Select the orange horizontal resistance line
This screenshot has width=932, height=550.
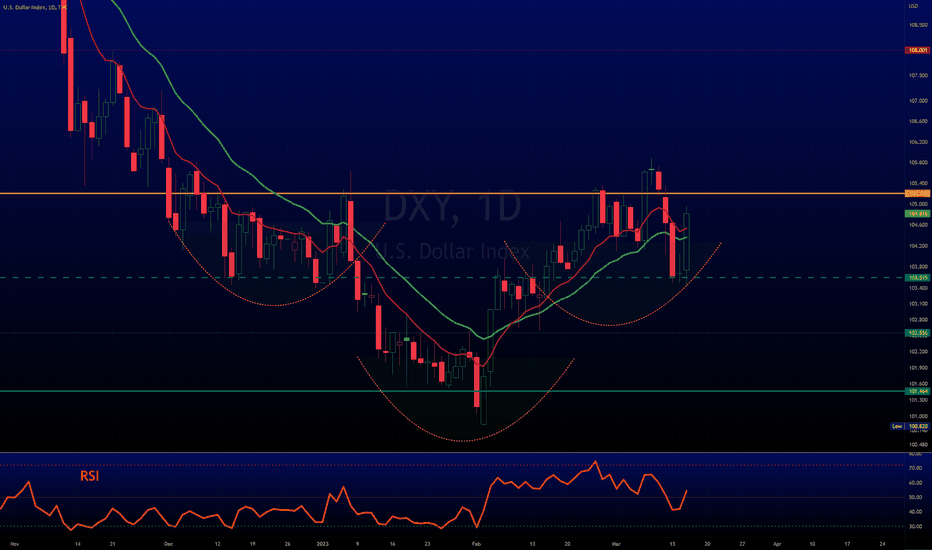point(452,193)
